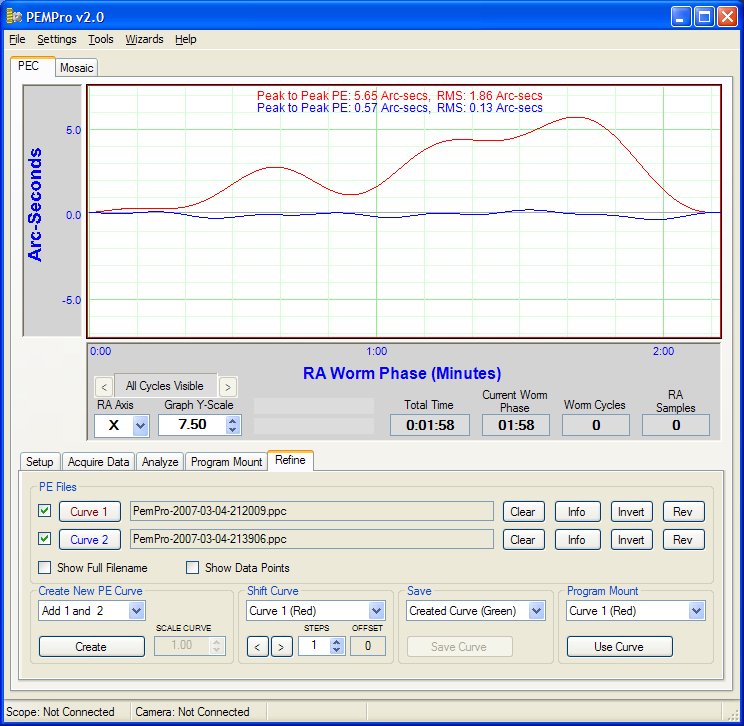Clear the Curve 2 file
744x726 pixels.
pos(523,540)
